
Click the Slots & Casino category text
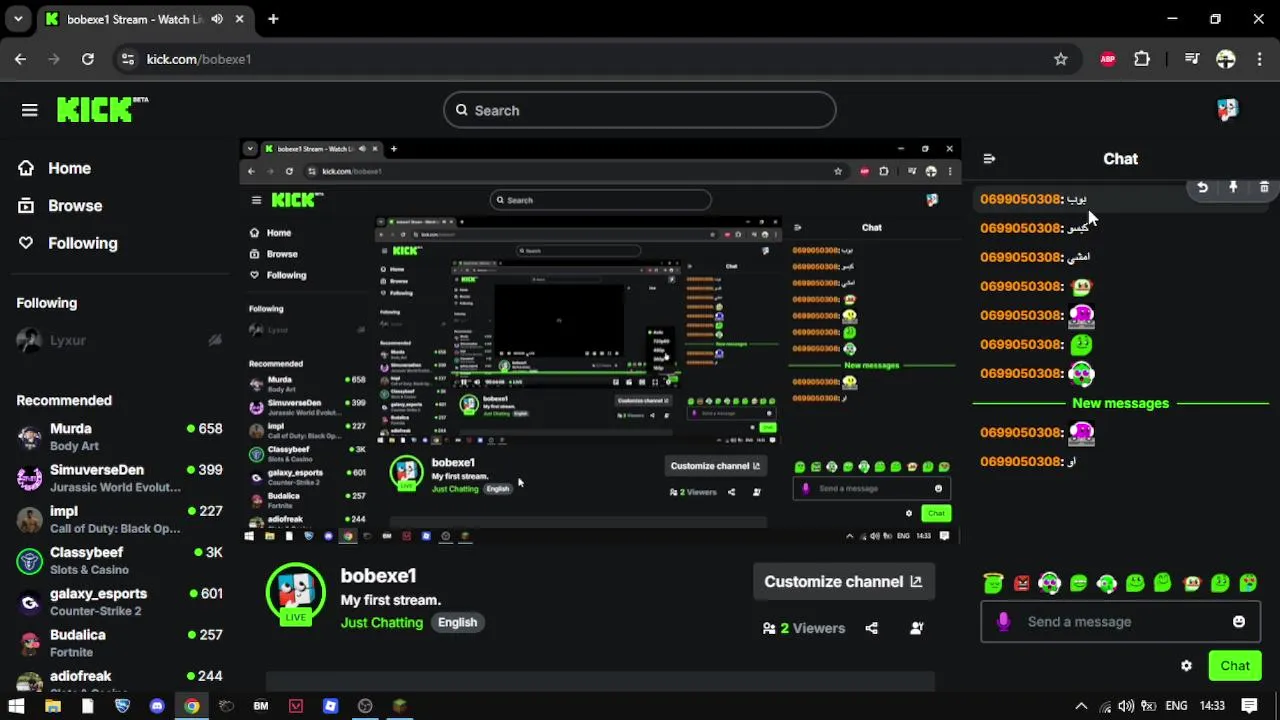89,570
